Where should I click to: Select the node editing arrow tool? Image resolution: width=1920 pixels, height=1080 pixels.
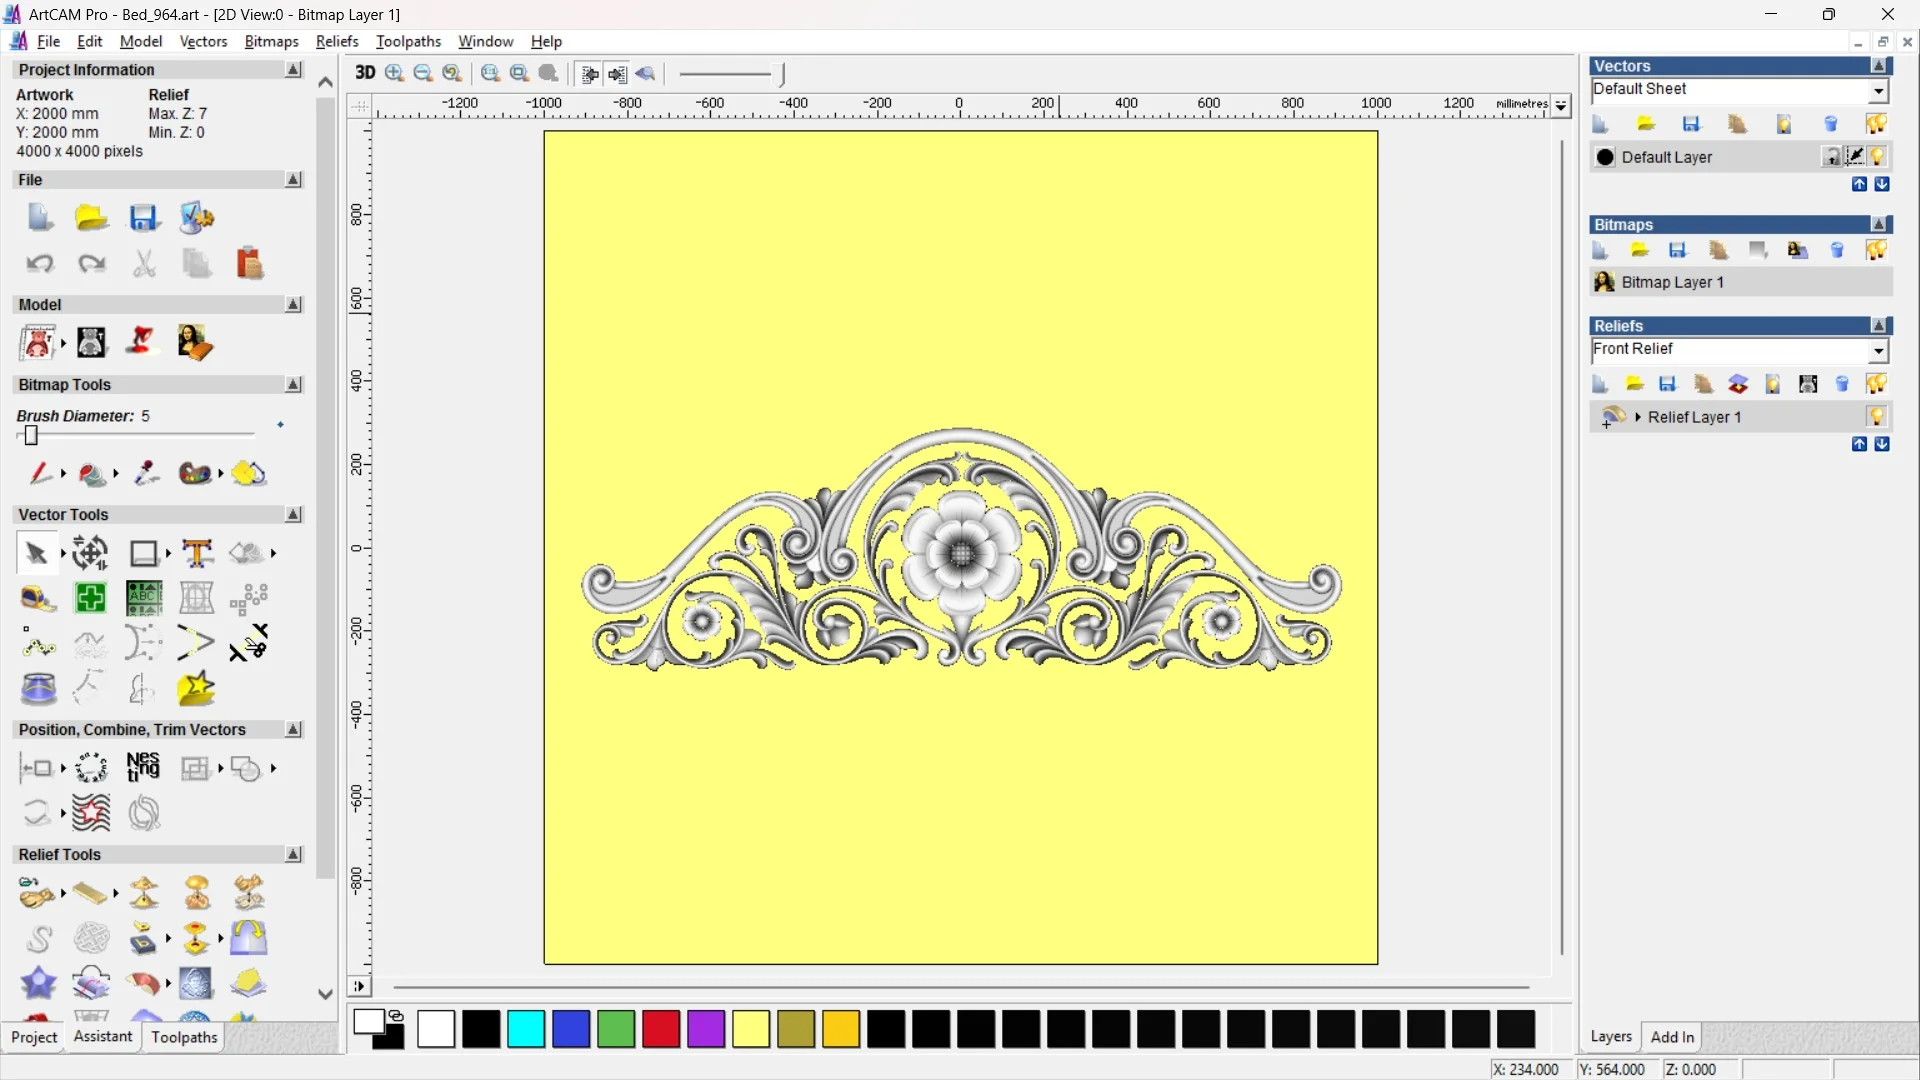[36, 553]
